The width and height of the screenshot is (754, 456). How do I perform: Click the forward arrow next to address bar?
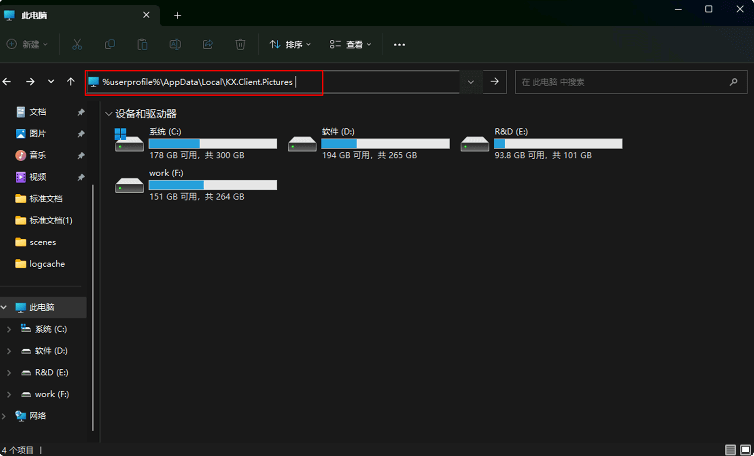(x=495, y=81)
